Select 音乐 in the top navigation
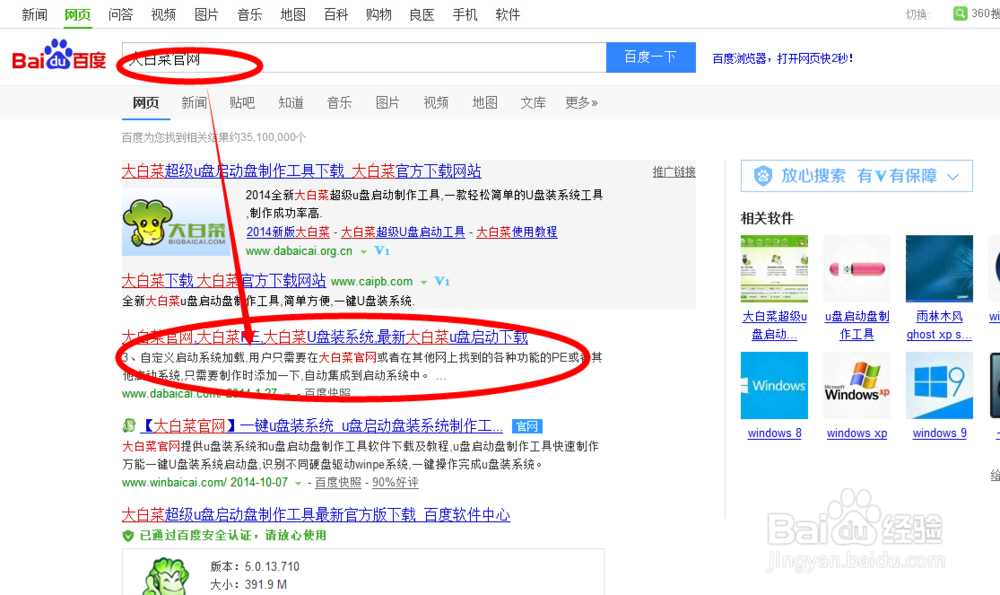Viewport: 1000px width, 595px height. [249, 14]
